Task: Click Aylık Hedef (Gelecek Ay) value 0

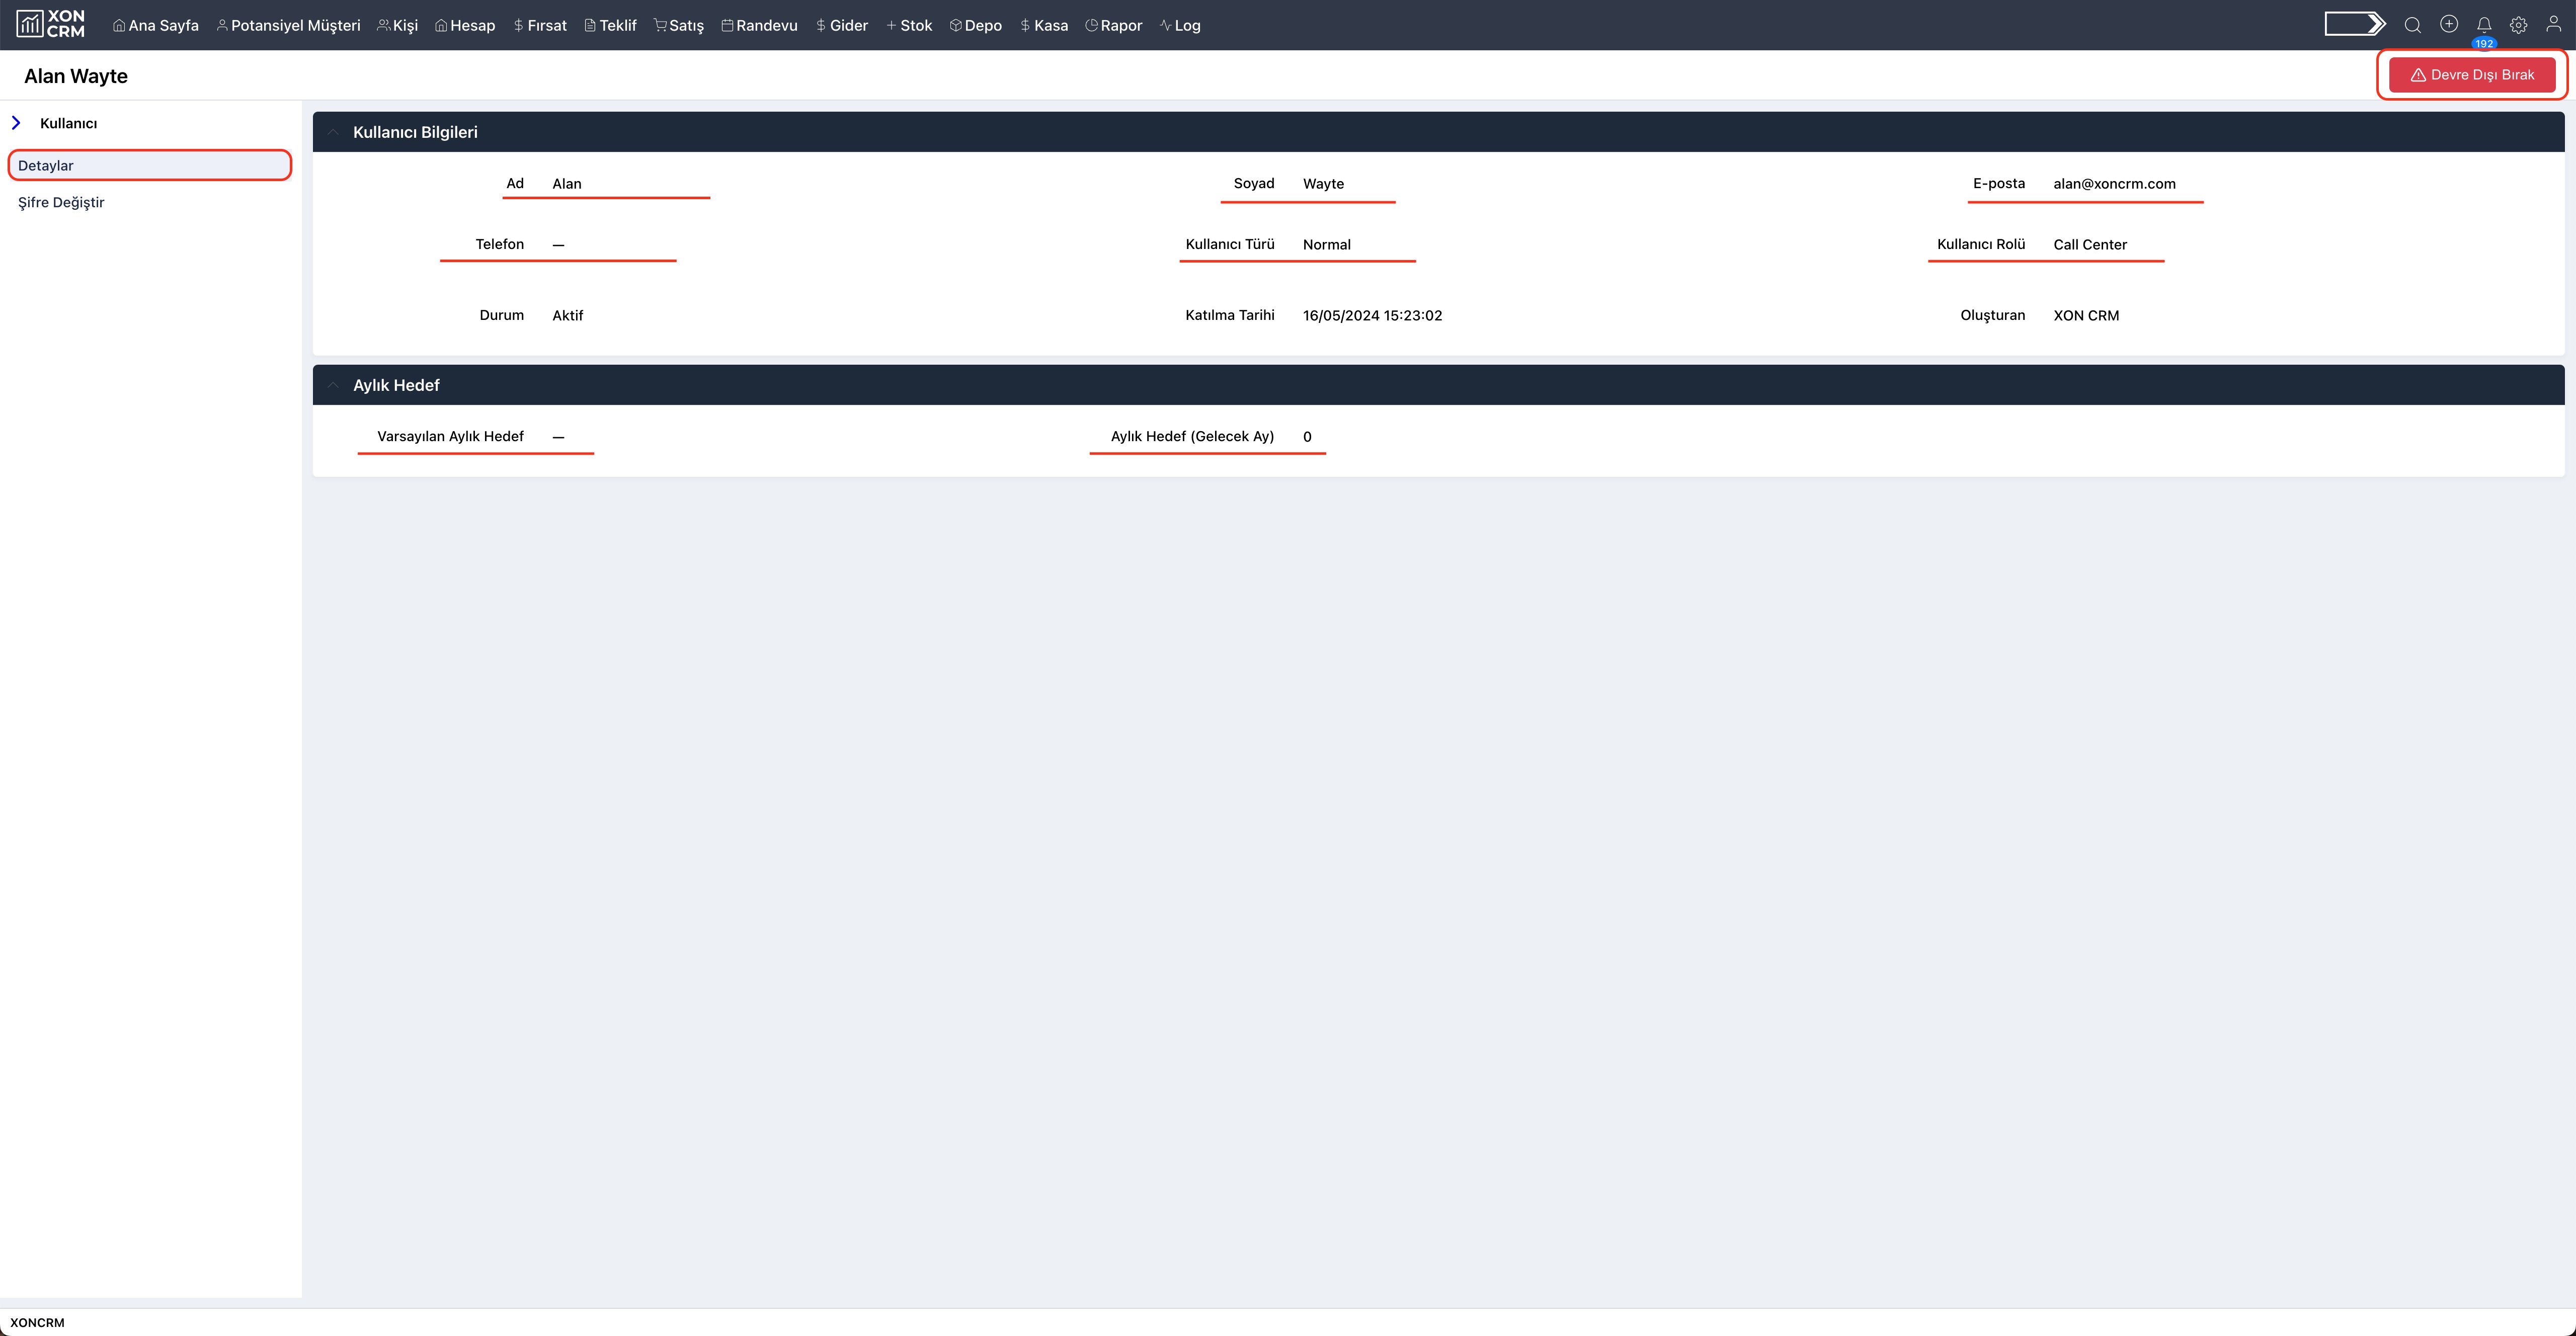Action: (x=1307, y=436)
